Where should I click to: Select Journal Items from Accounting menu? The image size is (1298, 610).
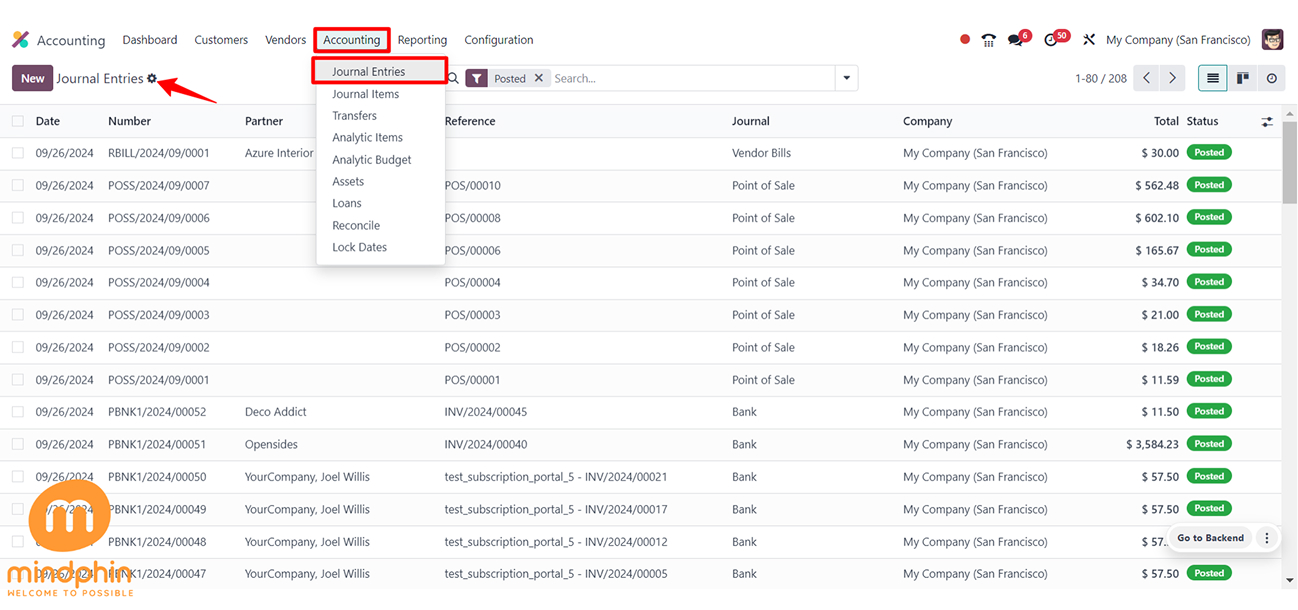pyautogui.click(x=365, y=94)
